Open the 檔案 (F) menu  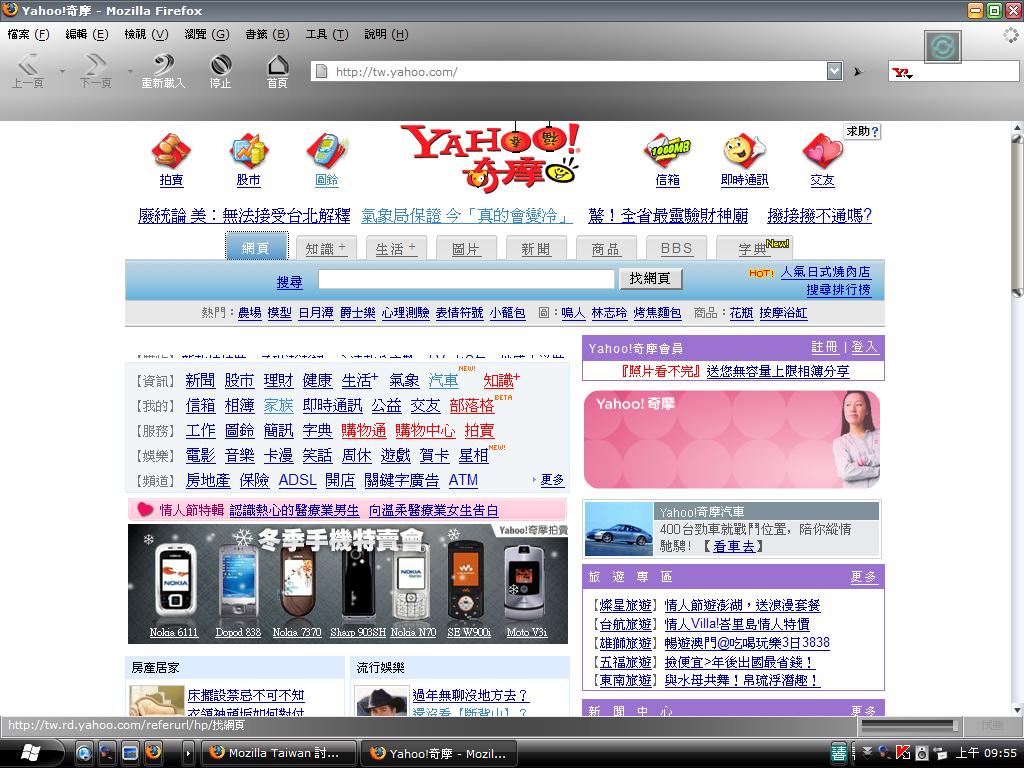click(28, 34)
